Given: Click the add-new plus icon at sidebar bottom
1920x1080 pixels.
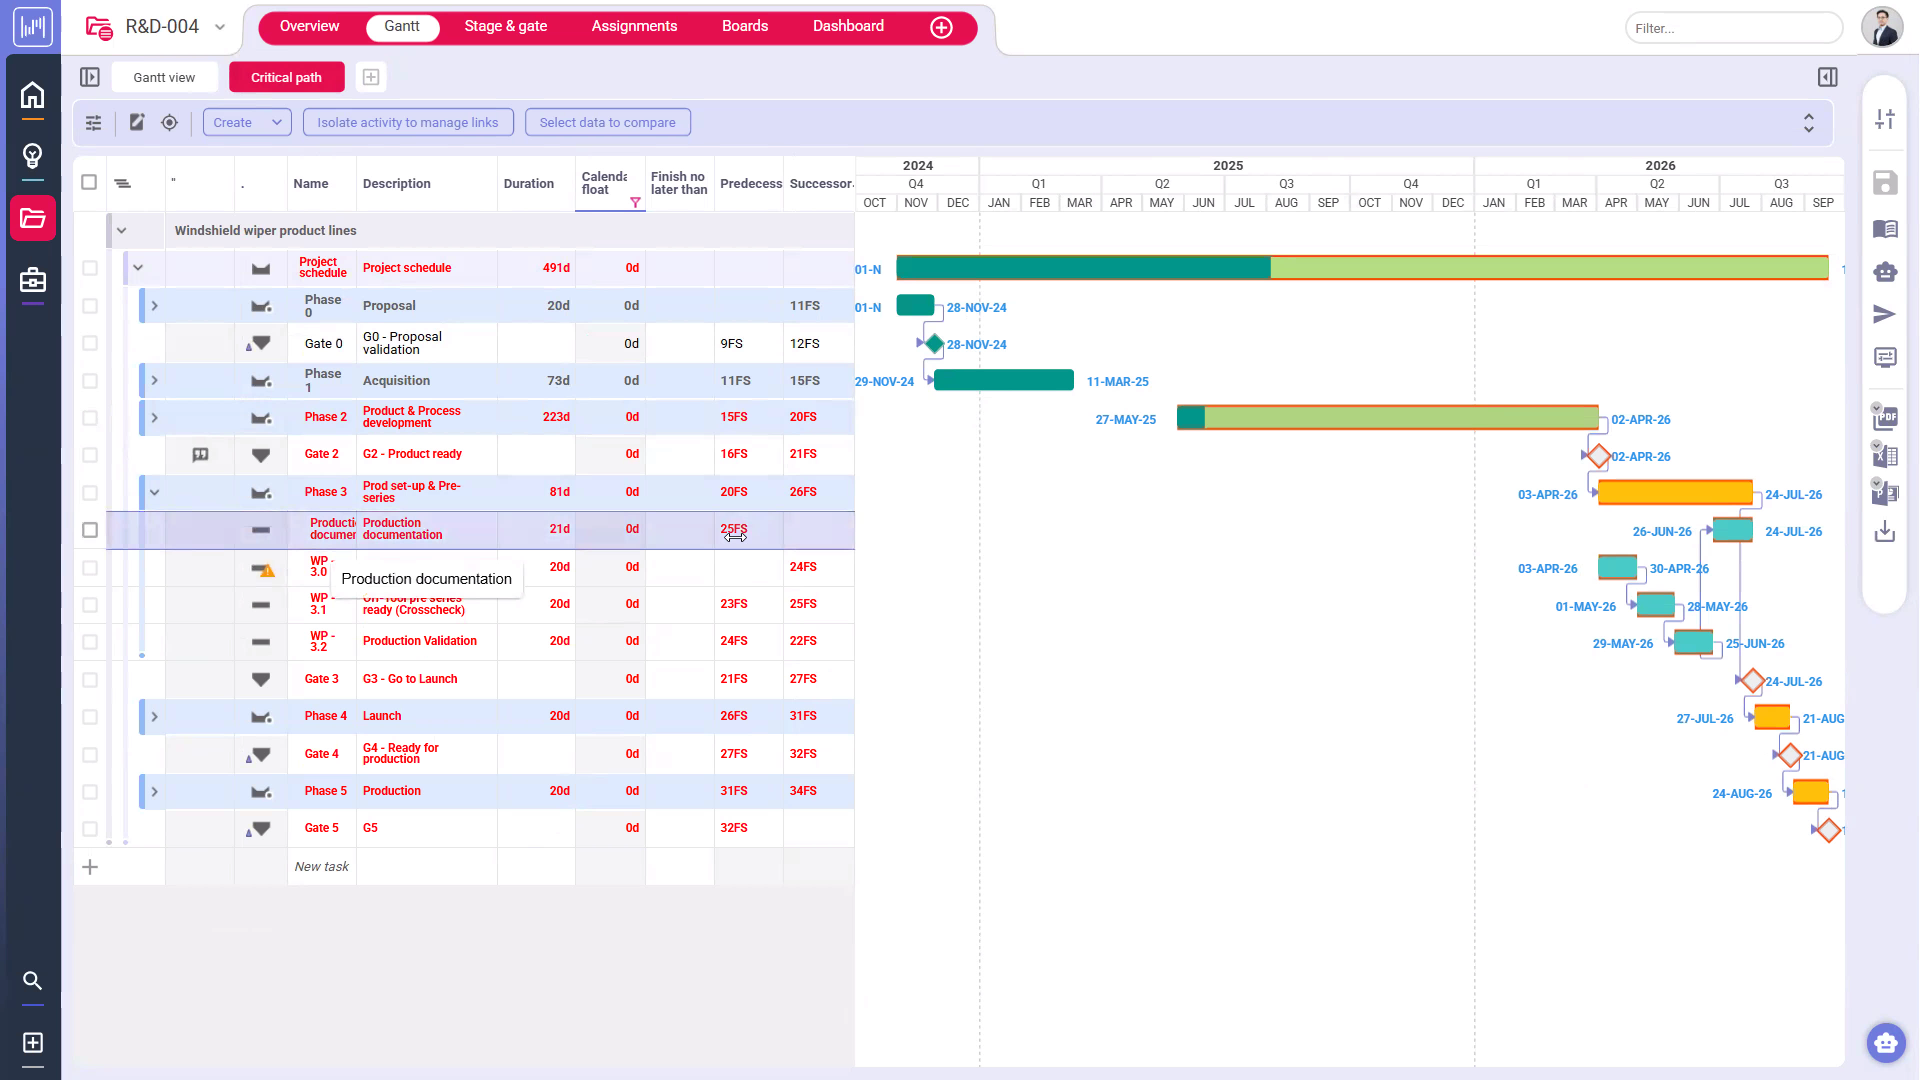Looking at the screenshot, I should tap(32, 1043).
